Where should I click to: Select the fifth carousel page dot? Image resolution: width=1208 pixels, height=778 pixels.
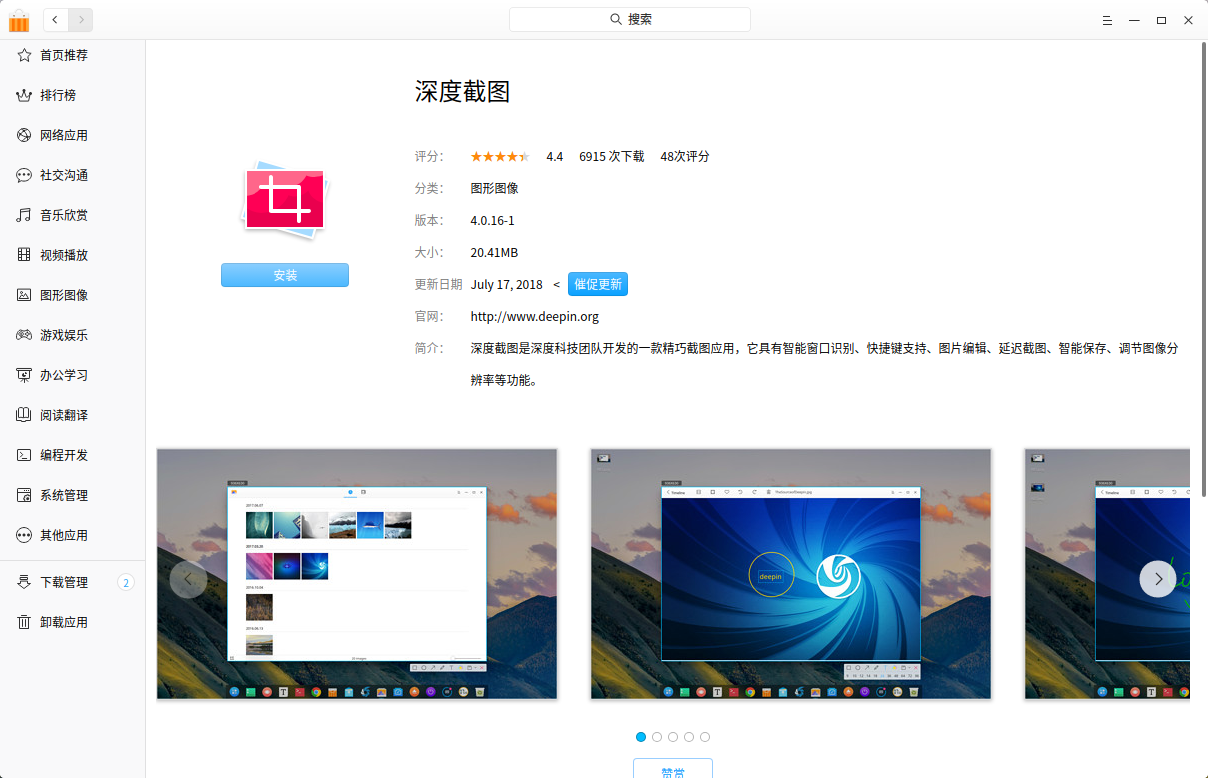point(705,737)
